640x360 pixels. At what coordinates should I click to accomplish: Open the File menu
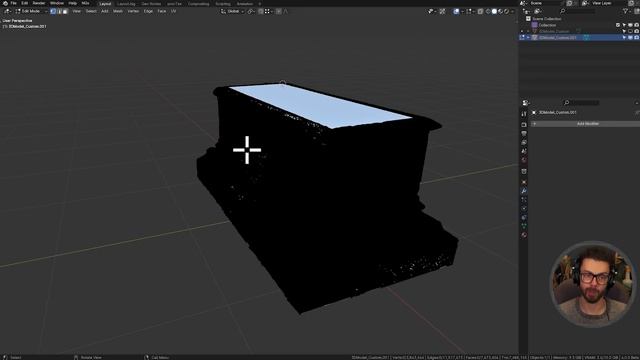13,3
